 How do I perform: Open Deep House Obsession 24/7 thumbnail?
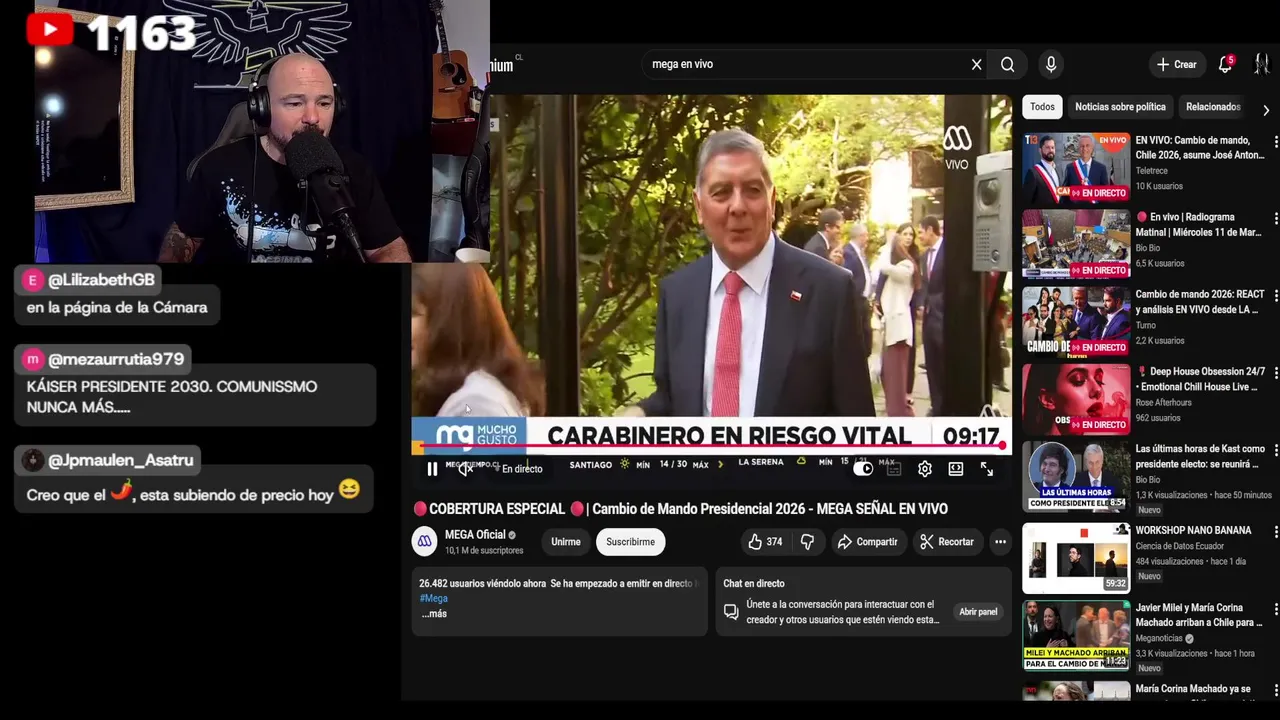point(1076,399)
